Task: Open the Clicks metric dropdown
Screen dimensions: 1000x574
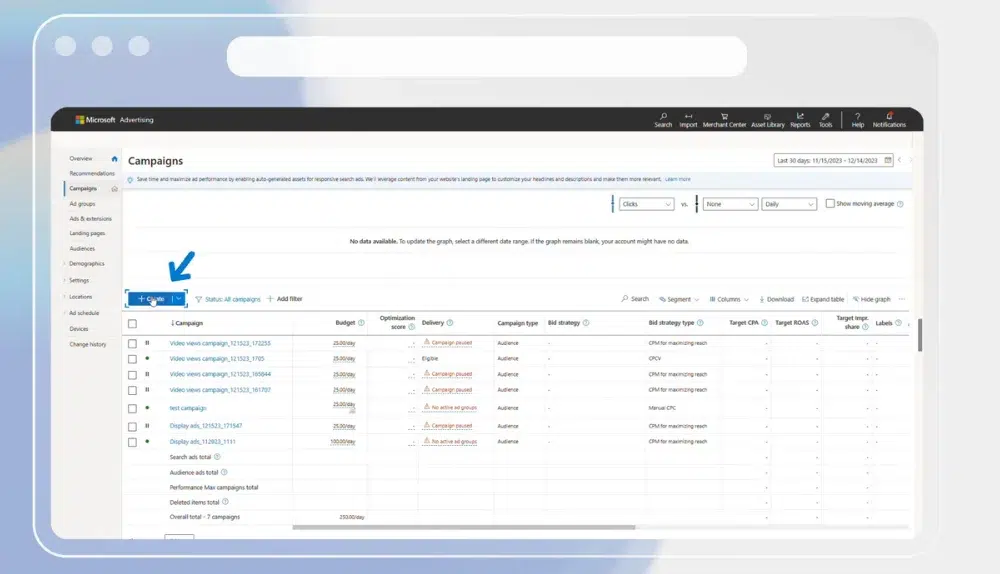Action: pyautogui.click(x=646, y=204)
